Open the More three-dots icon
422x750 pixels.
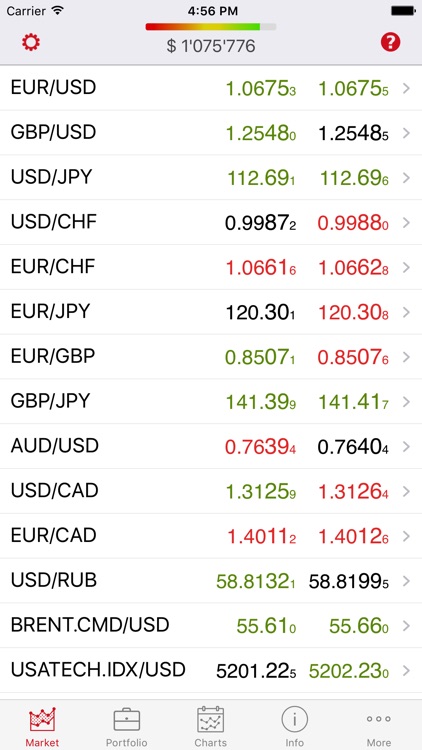point(378,719)
